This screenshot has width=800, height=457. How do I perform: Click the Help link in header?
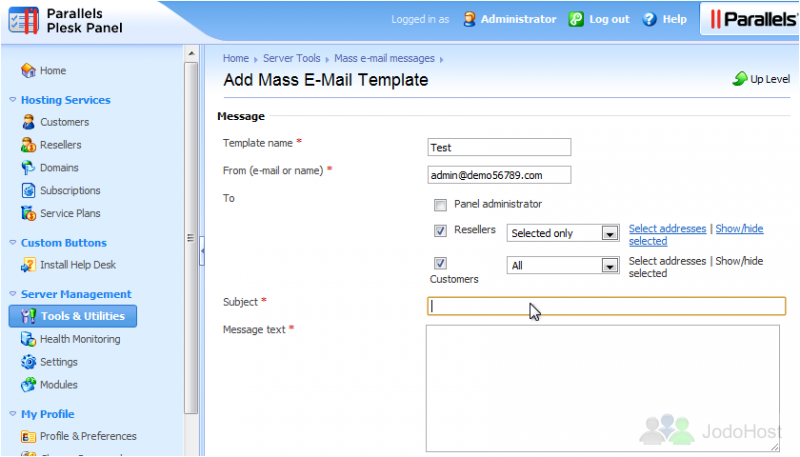(x=674, y=19)
